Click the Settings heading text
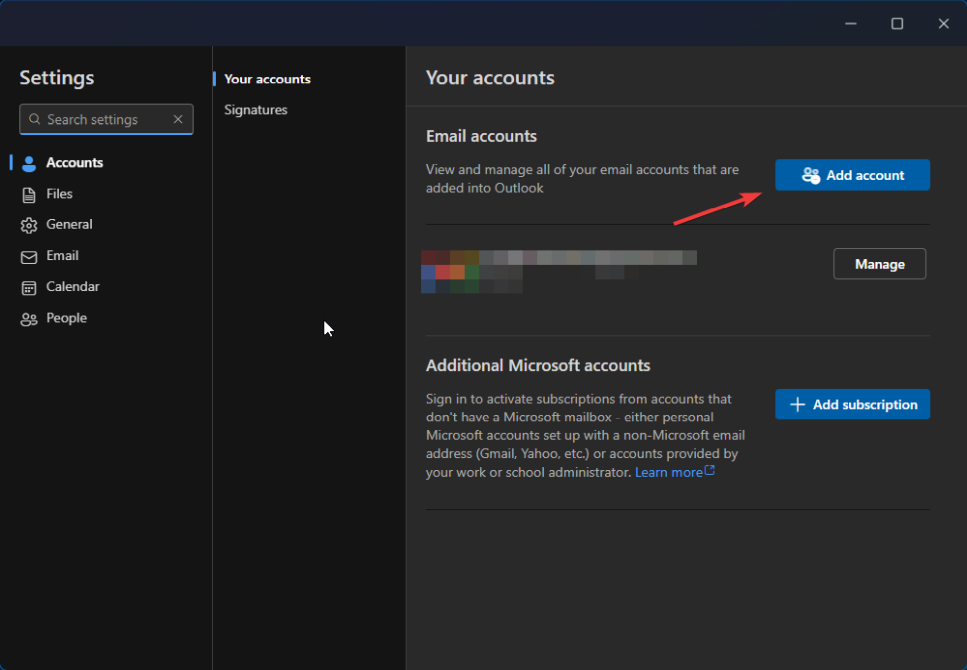This screenshot has height=670, width=967. [57, 78]
